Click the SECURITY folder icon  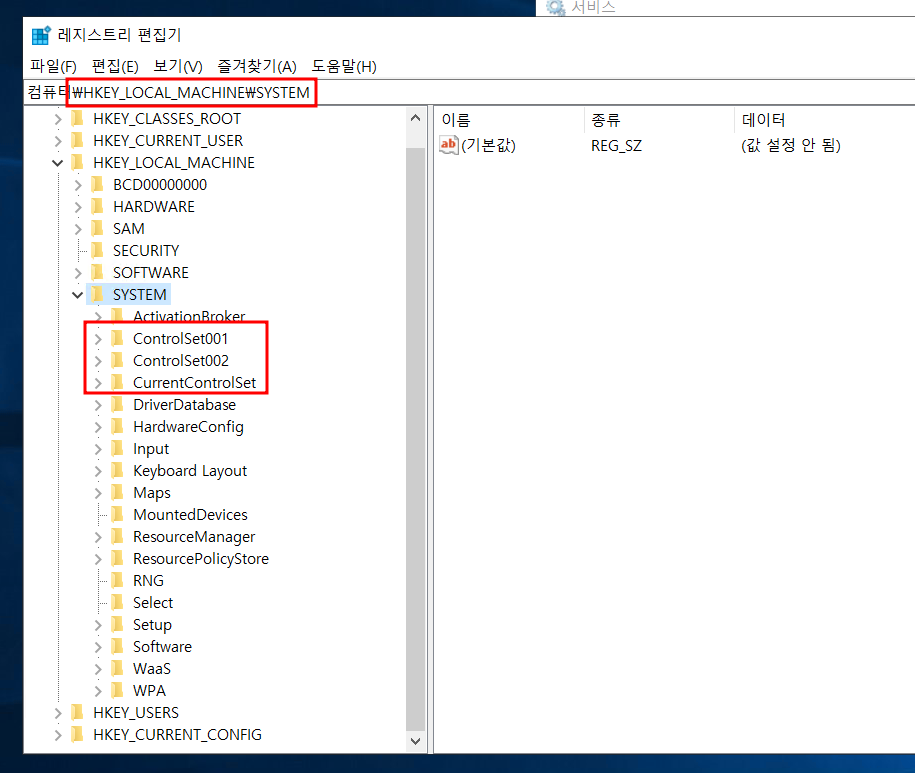click(x=97, y=250)
